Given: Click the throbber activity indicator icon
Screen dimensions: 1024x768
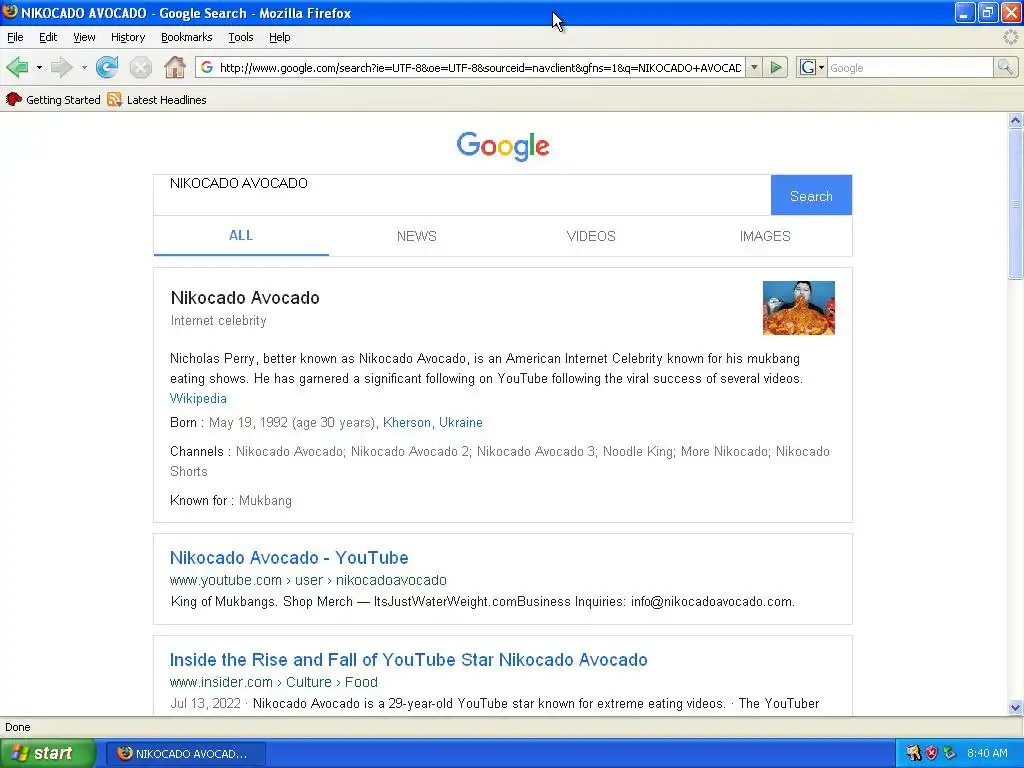Looking at the screenshot, I should pos(1010,37).
